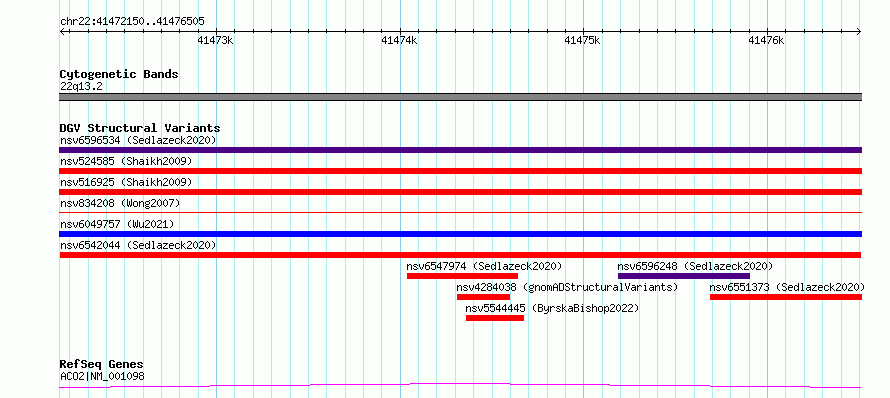Open the nsv6049757 (Wu2021) label

(x=117, y=224)
